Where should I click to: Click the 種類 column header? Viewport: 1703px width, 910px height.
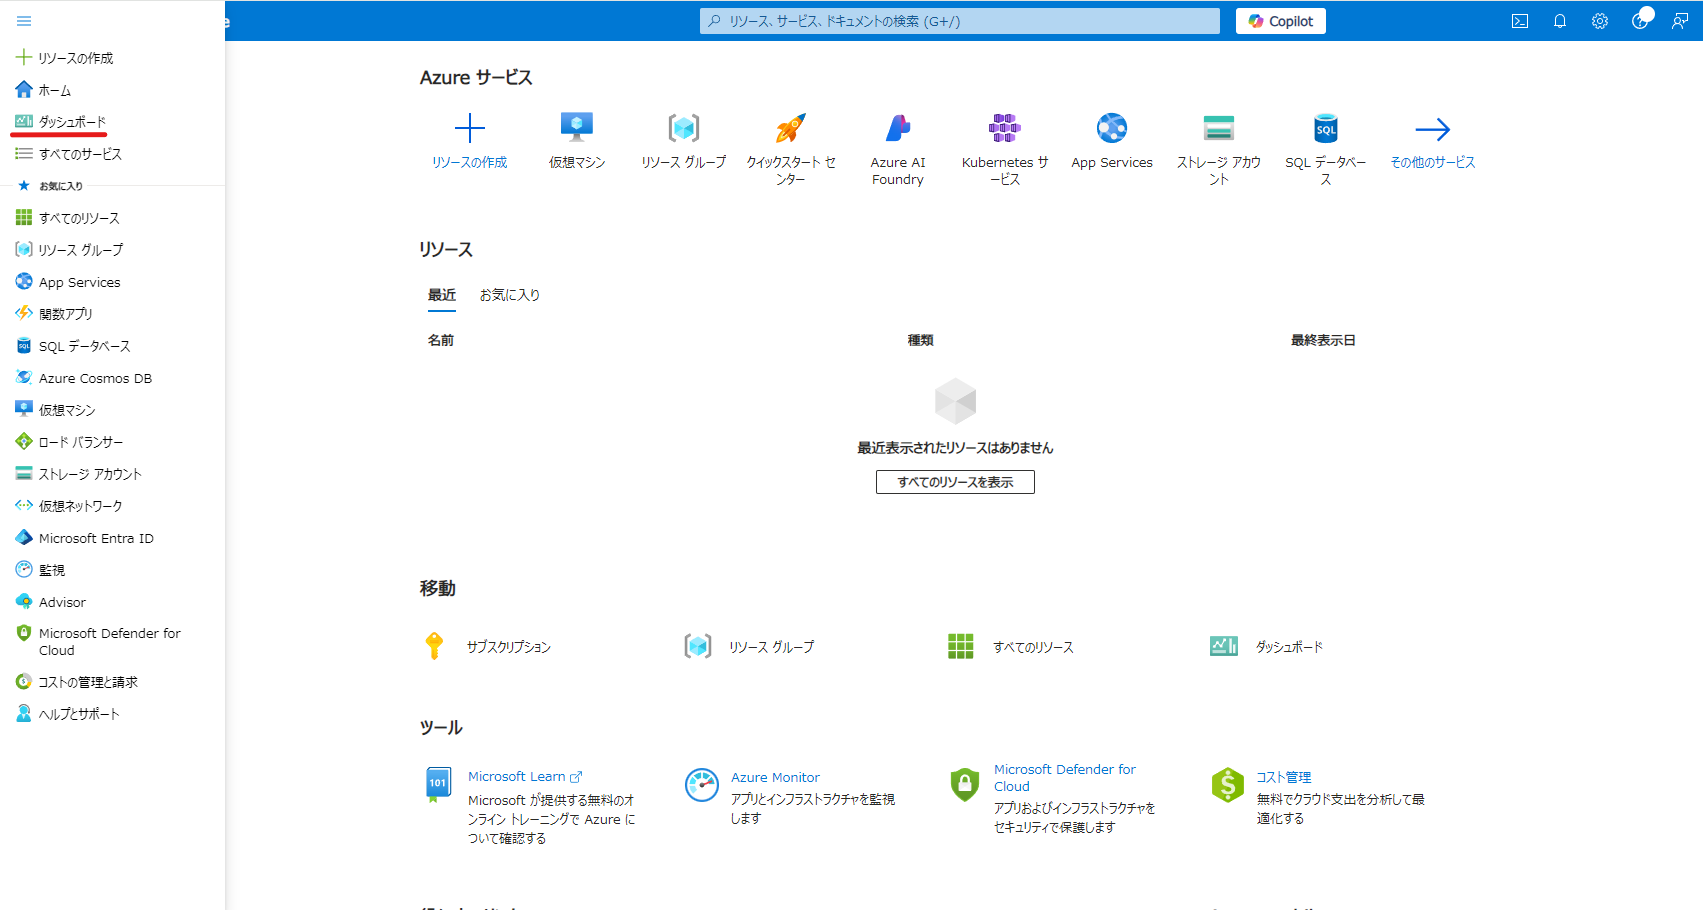921,340
